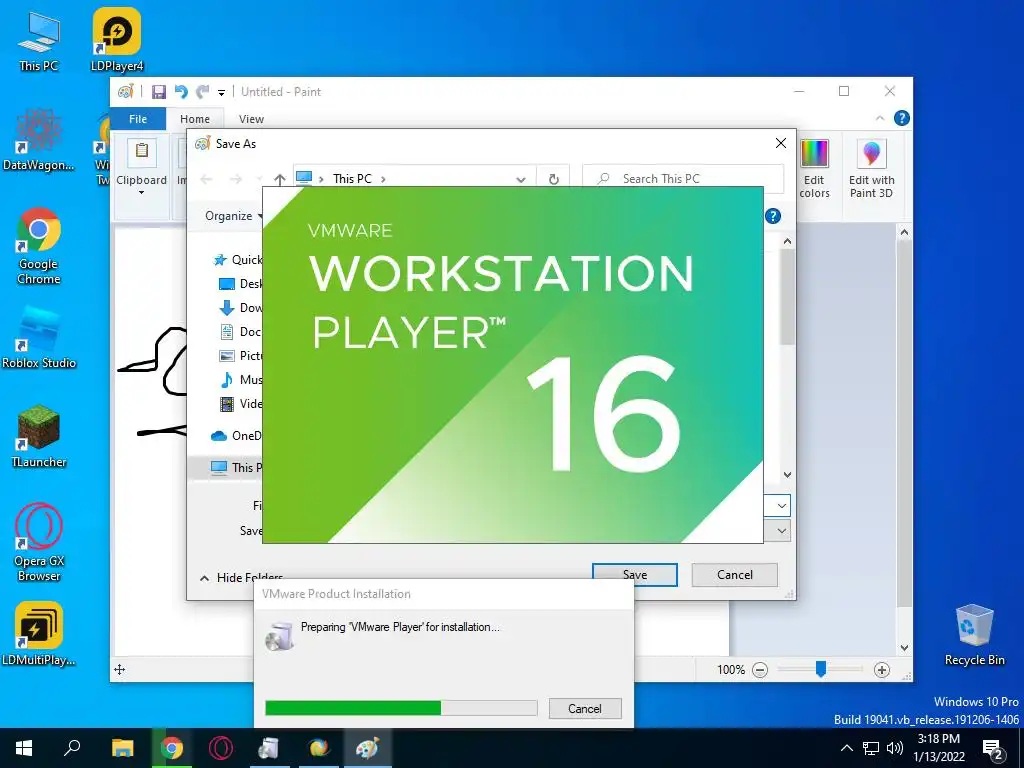Select OneDrive in navigation pane

236,436
